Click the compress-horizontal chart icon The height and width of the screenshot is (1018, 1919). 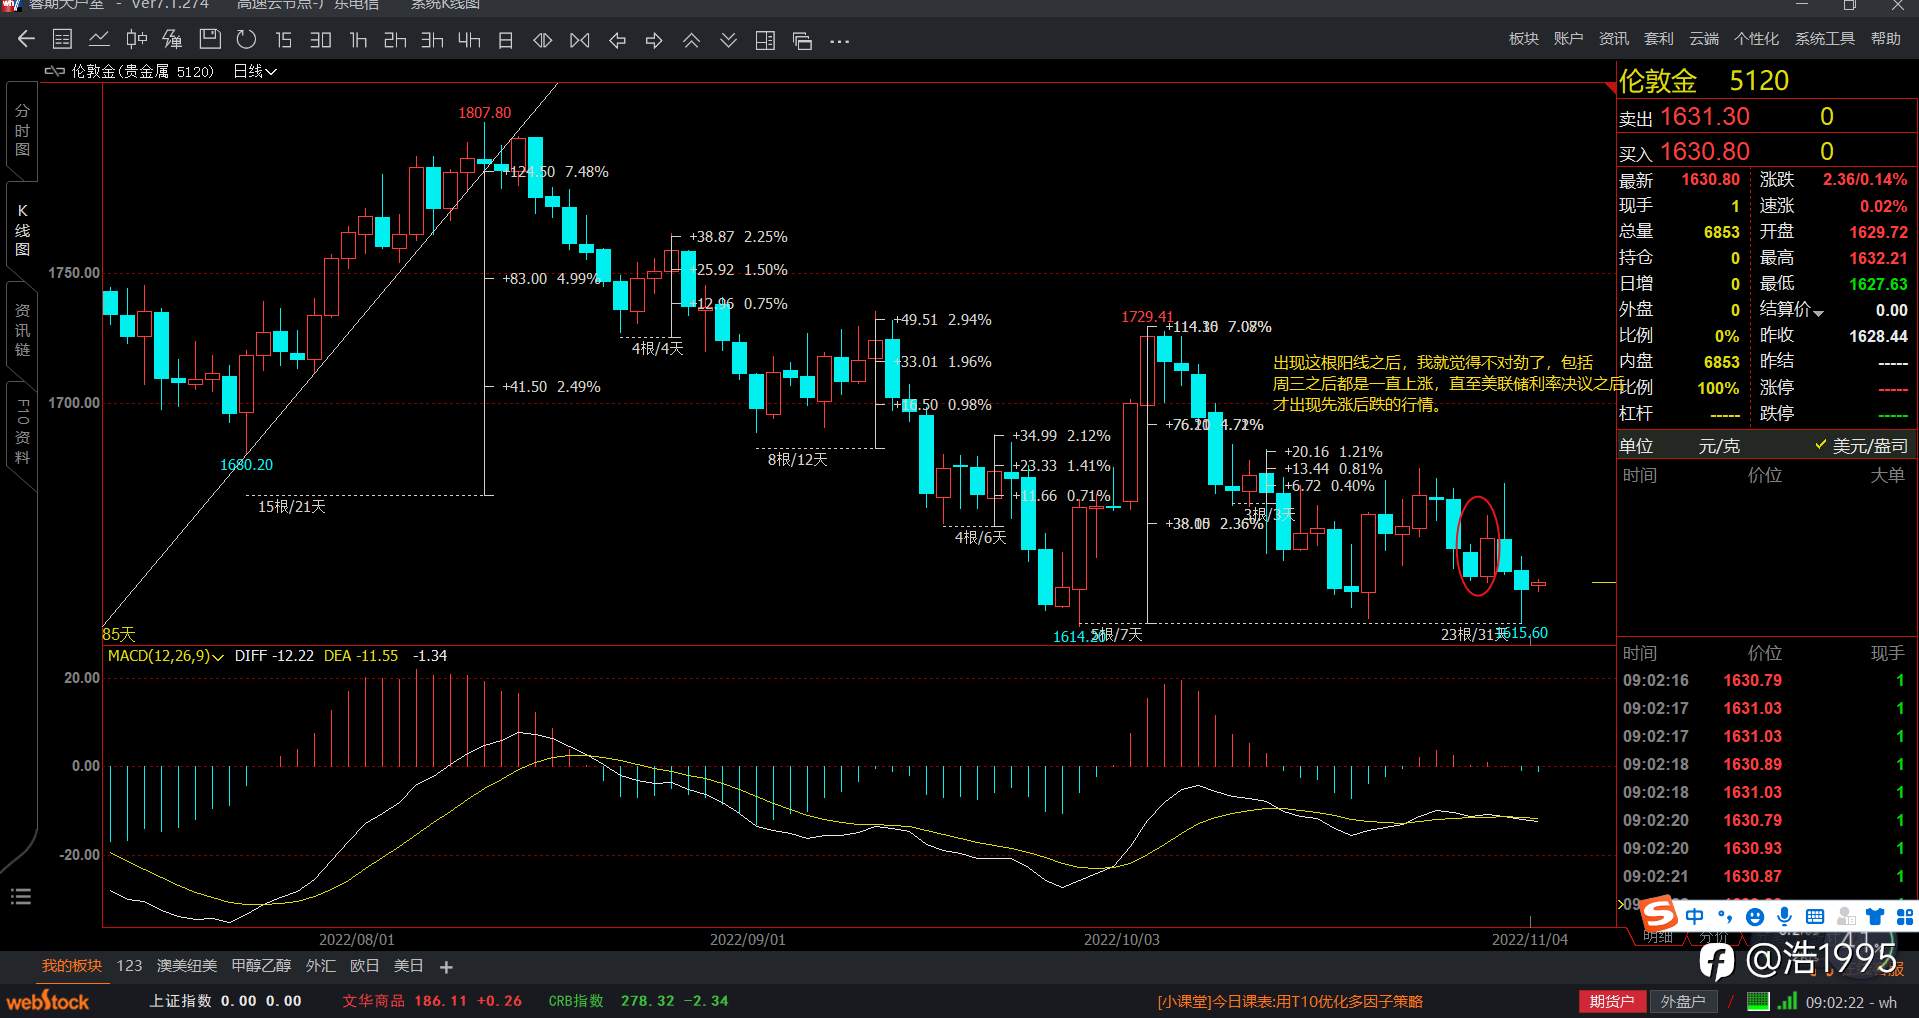(580, 40)
